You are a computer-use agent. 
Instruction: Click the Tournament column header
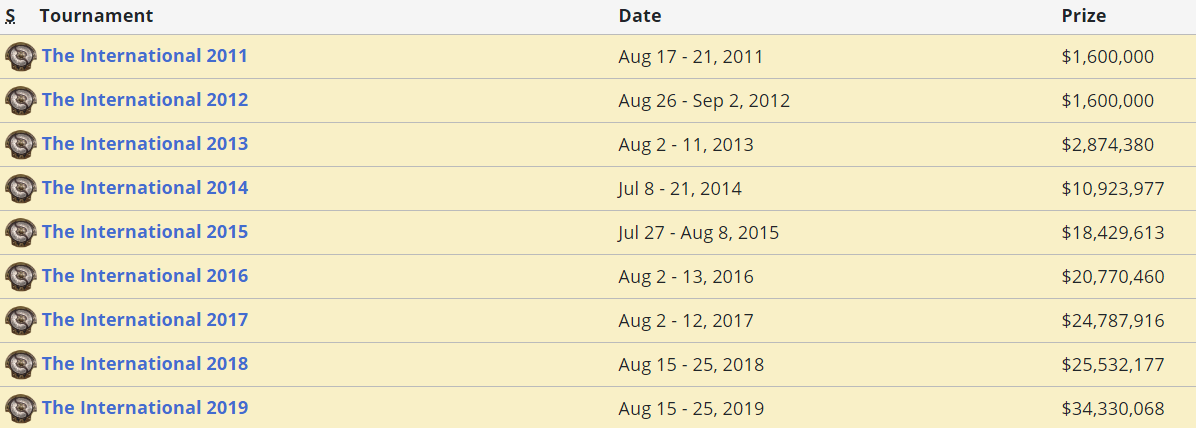(x=96, y=15)
